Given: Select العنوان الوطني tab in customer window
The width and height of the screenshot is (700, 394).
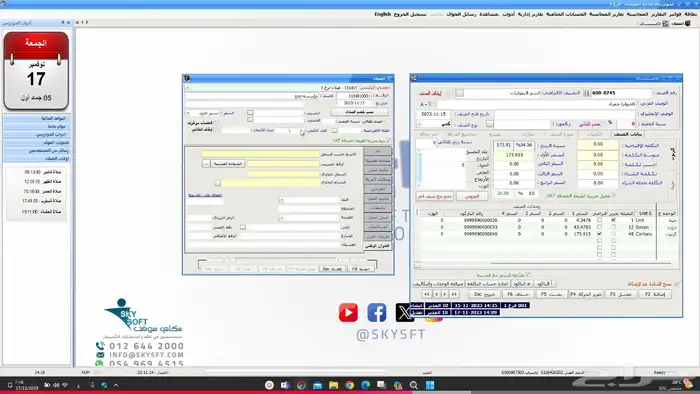Looking at the screenshot, I should tap(378, 246).
